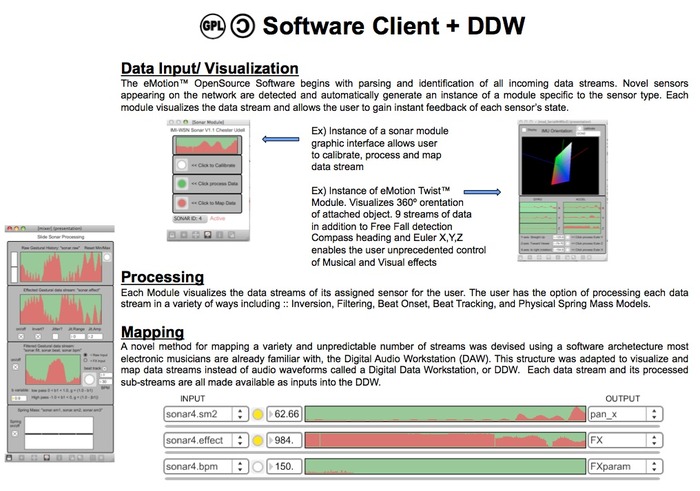This screenshot has width=700, height=491.
Task: Click the Click process Data button label
Action: point(215,184)
